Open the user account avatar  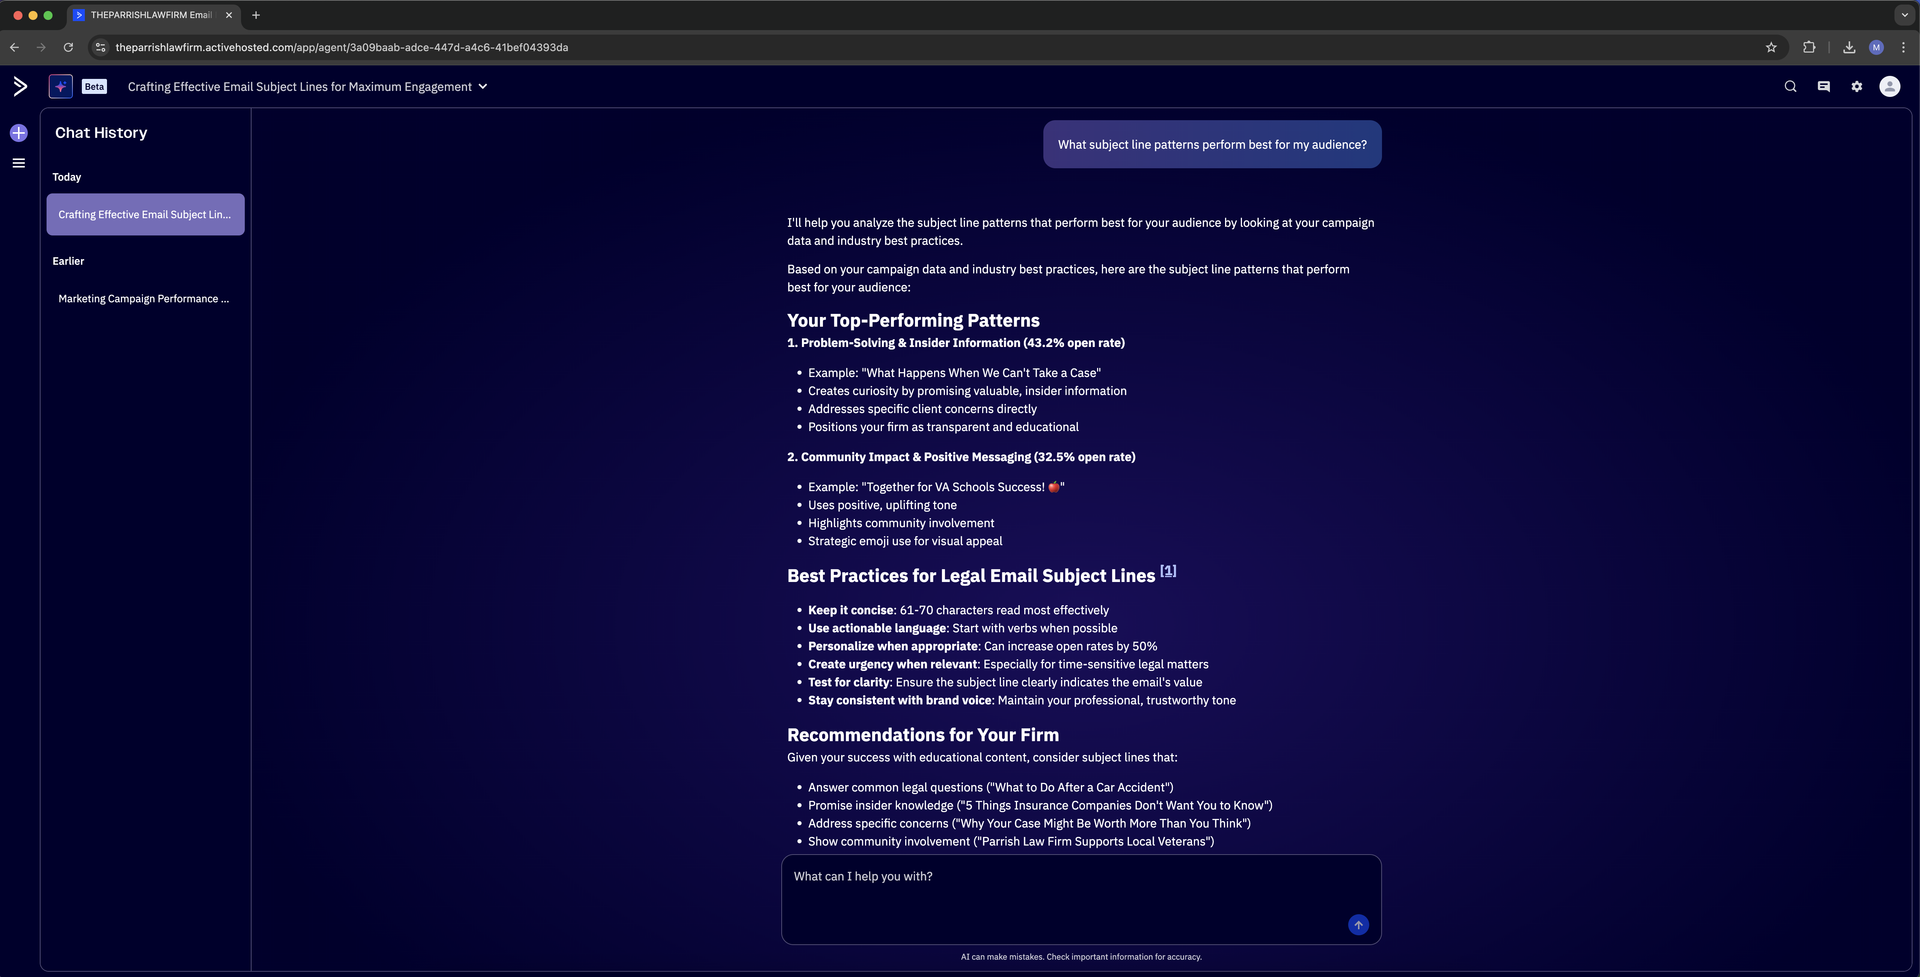pyautogui.click(x=1889, y=87)
